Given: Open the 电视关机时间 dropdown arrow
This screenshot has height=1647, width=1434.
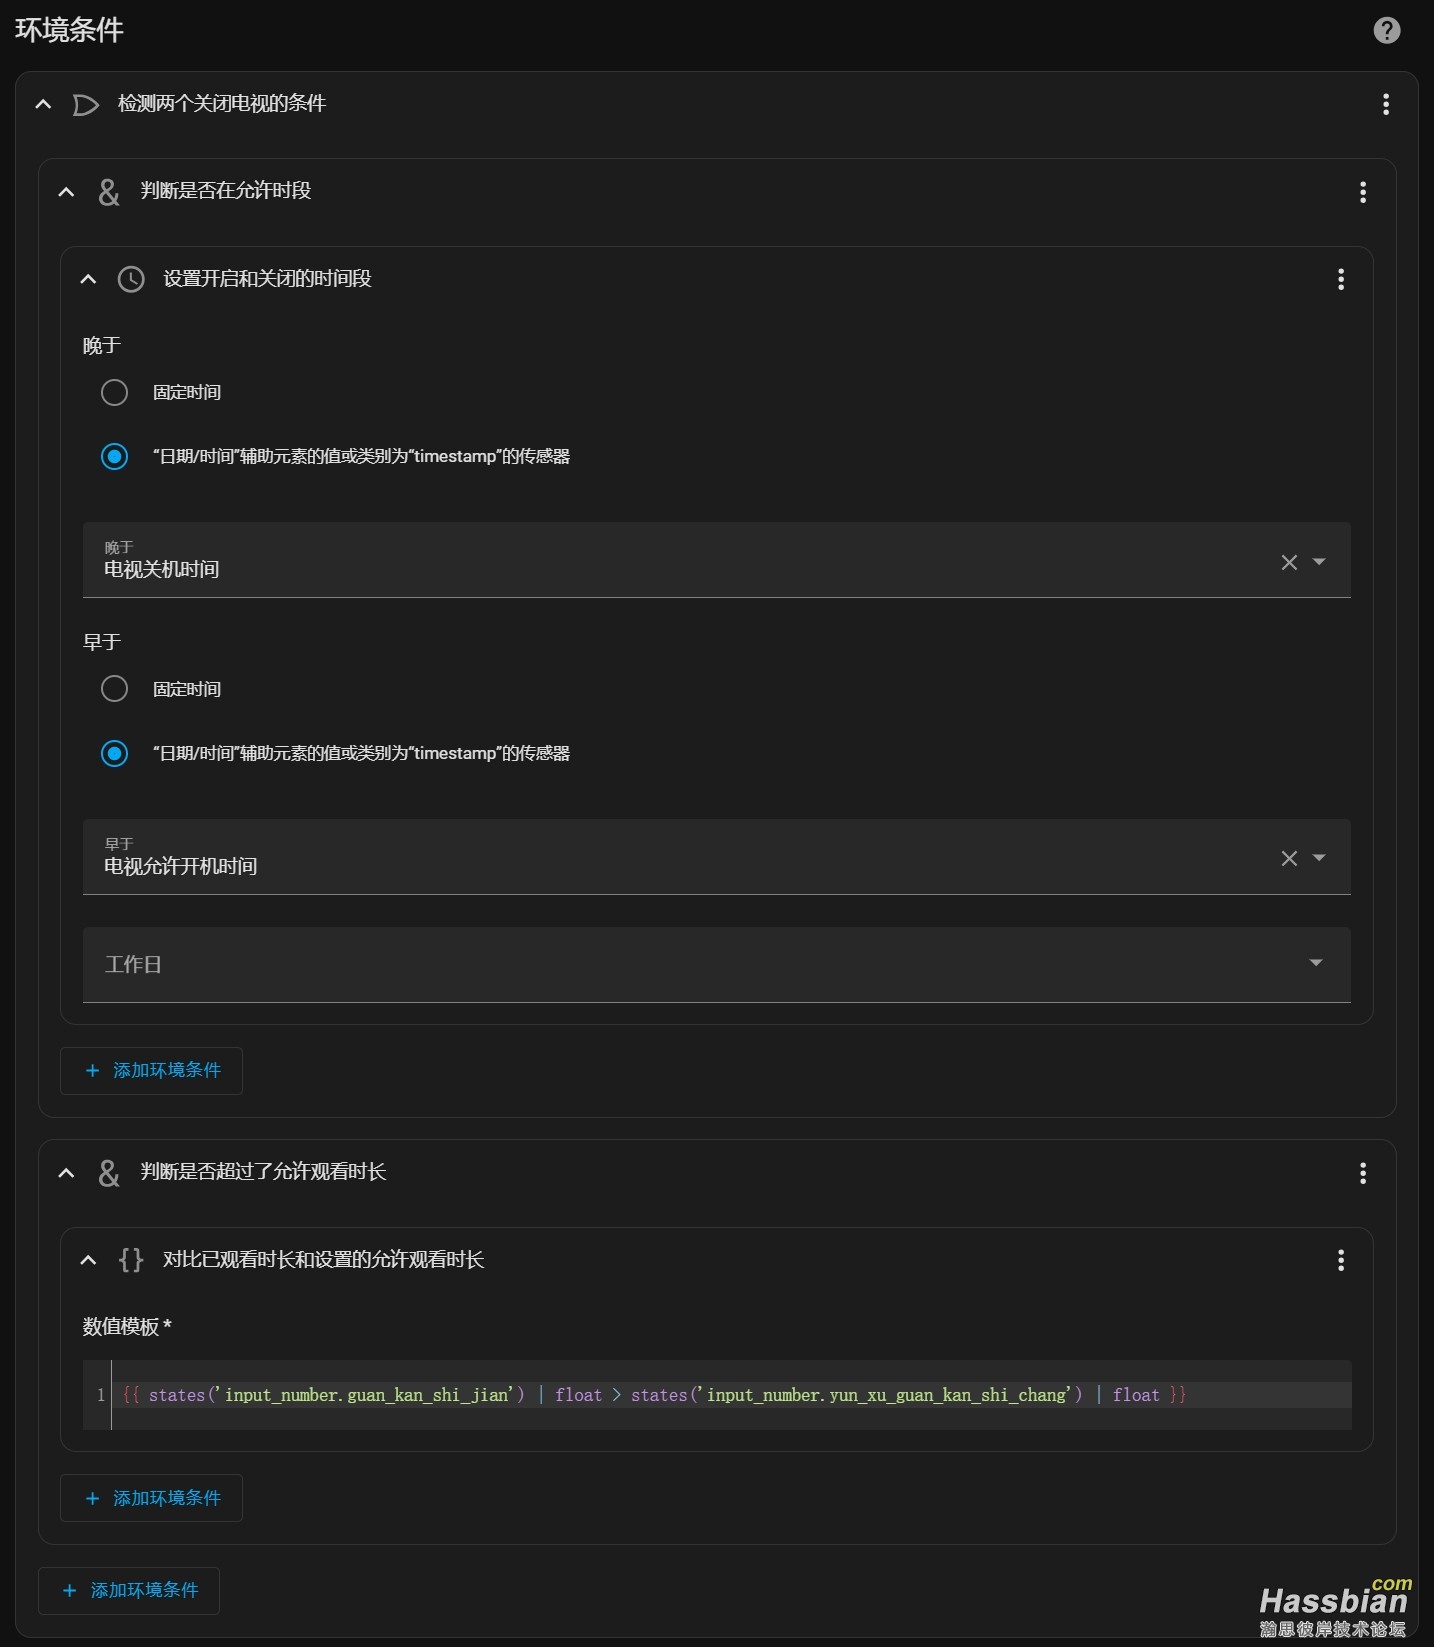Looking at the screenshot, I should (x=1319, y=562).
